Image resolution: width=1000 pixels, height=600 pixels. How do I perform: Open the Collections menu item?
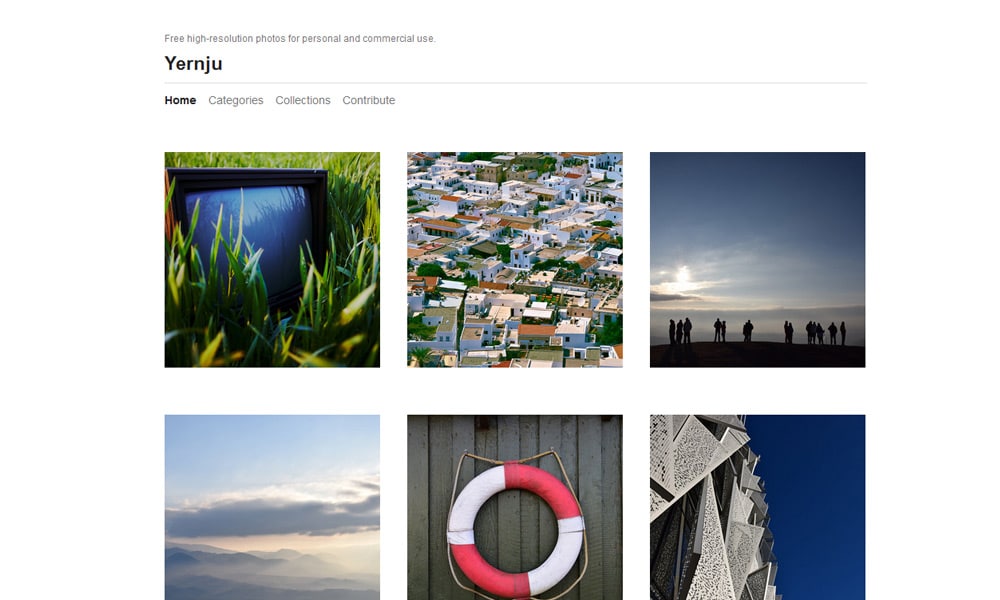(x=302, y=100)
